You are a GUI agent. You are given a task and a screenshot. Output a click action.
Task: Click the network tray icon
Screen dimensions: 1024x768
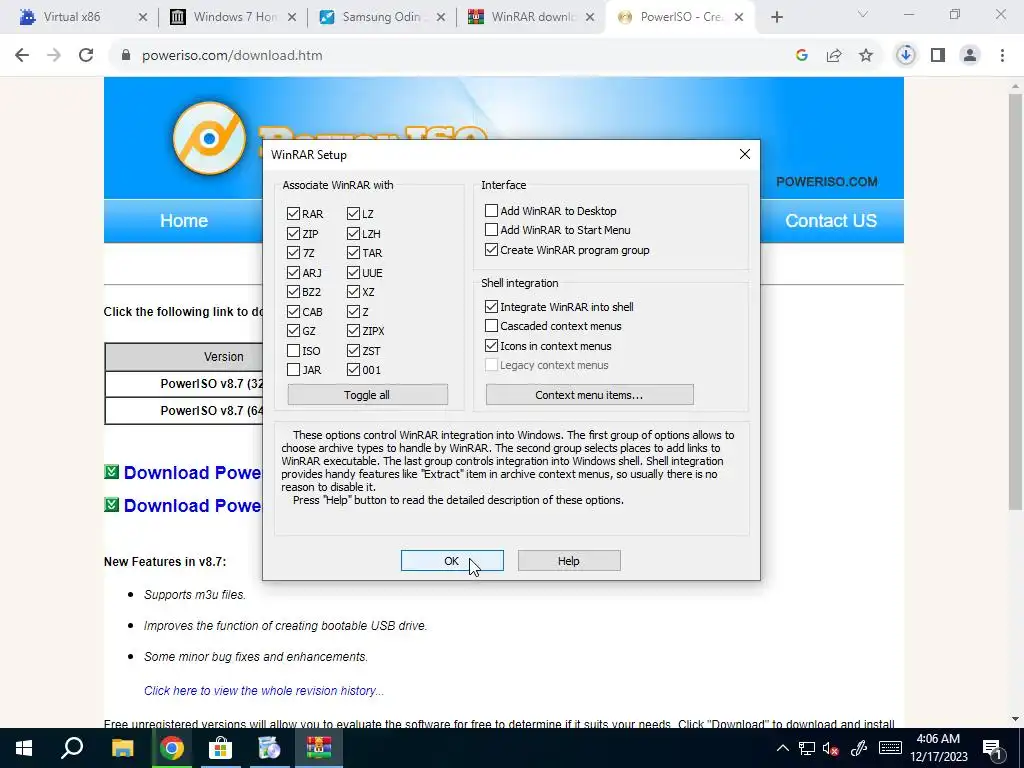(807, 748)
